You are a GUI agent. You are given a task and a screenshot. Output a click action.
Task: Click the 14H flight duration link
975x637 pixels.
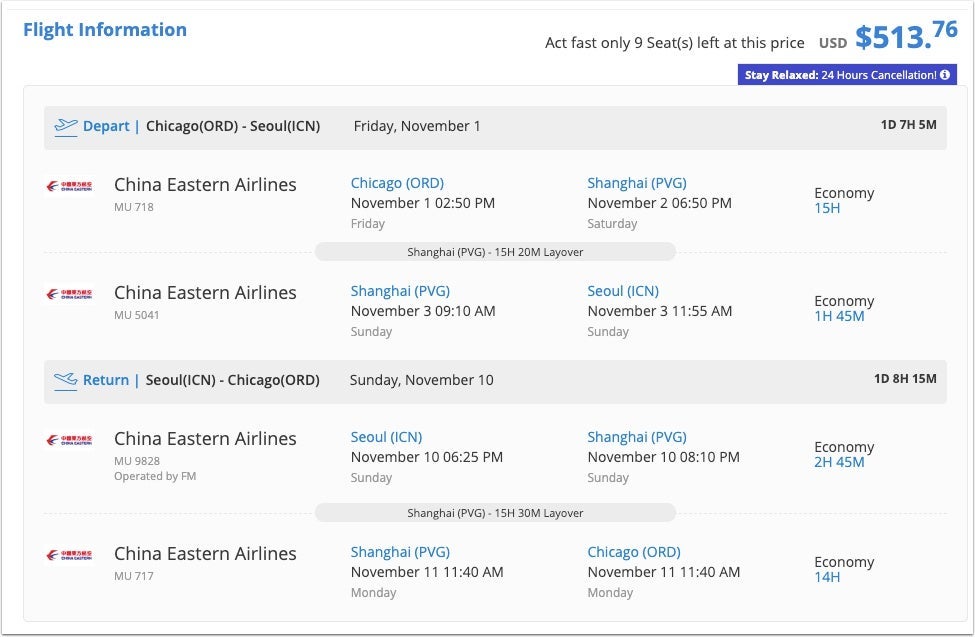(827, 577)
